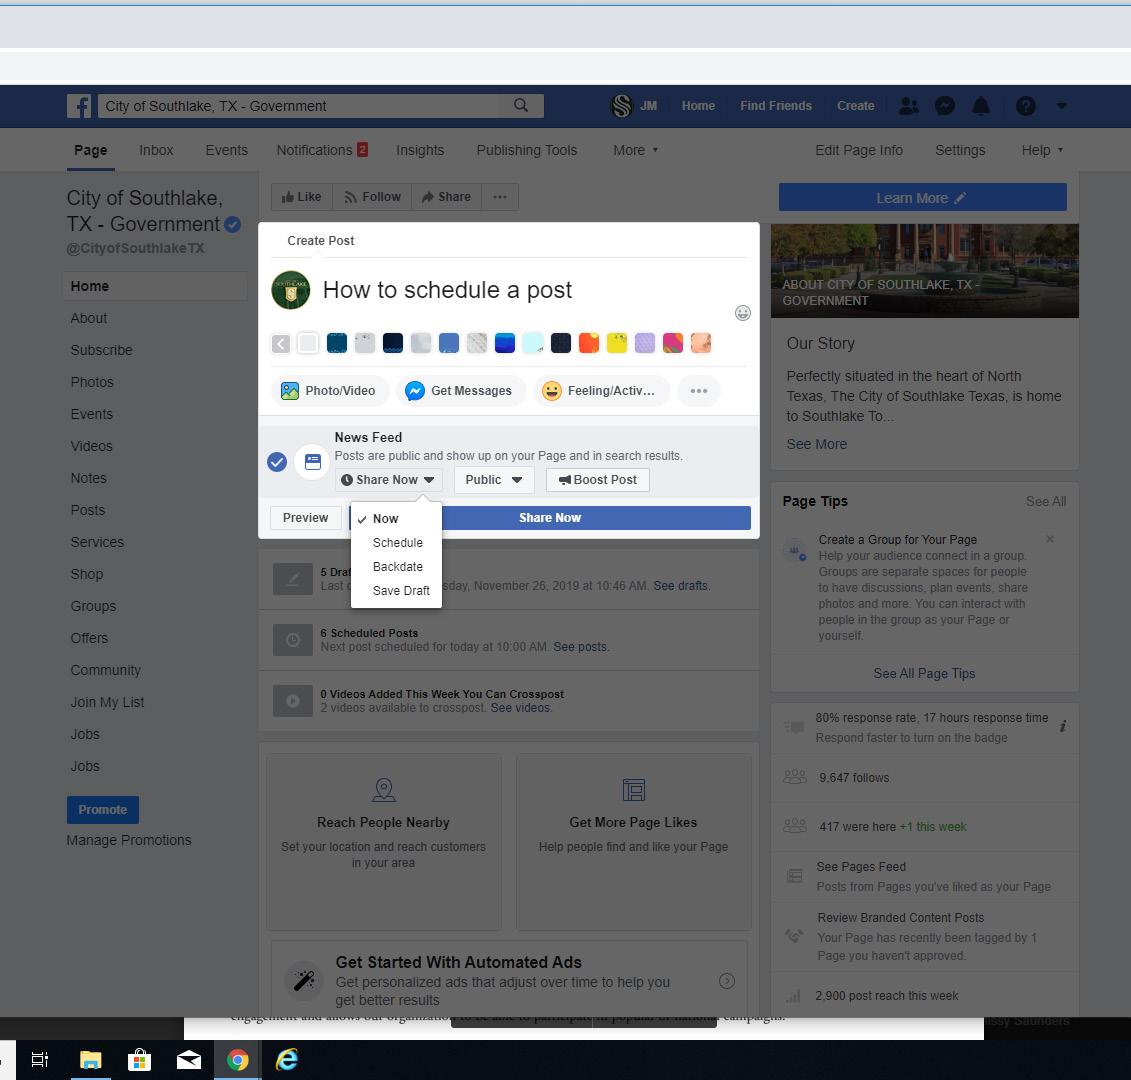Pick the lavender purple background swatch
This screenshot has width=1131, height=1080.
pyautogui.click(x=645, y=343)
